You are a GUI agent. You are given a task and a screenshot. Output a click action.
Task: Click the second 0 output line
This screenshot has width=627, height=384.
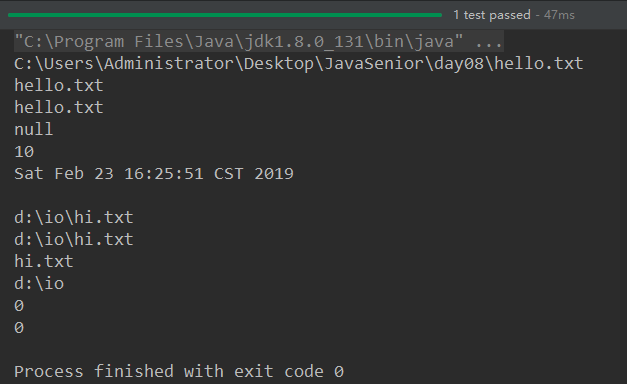pyautogui.click(x=19, y=328)
